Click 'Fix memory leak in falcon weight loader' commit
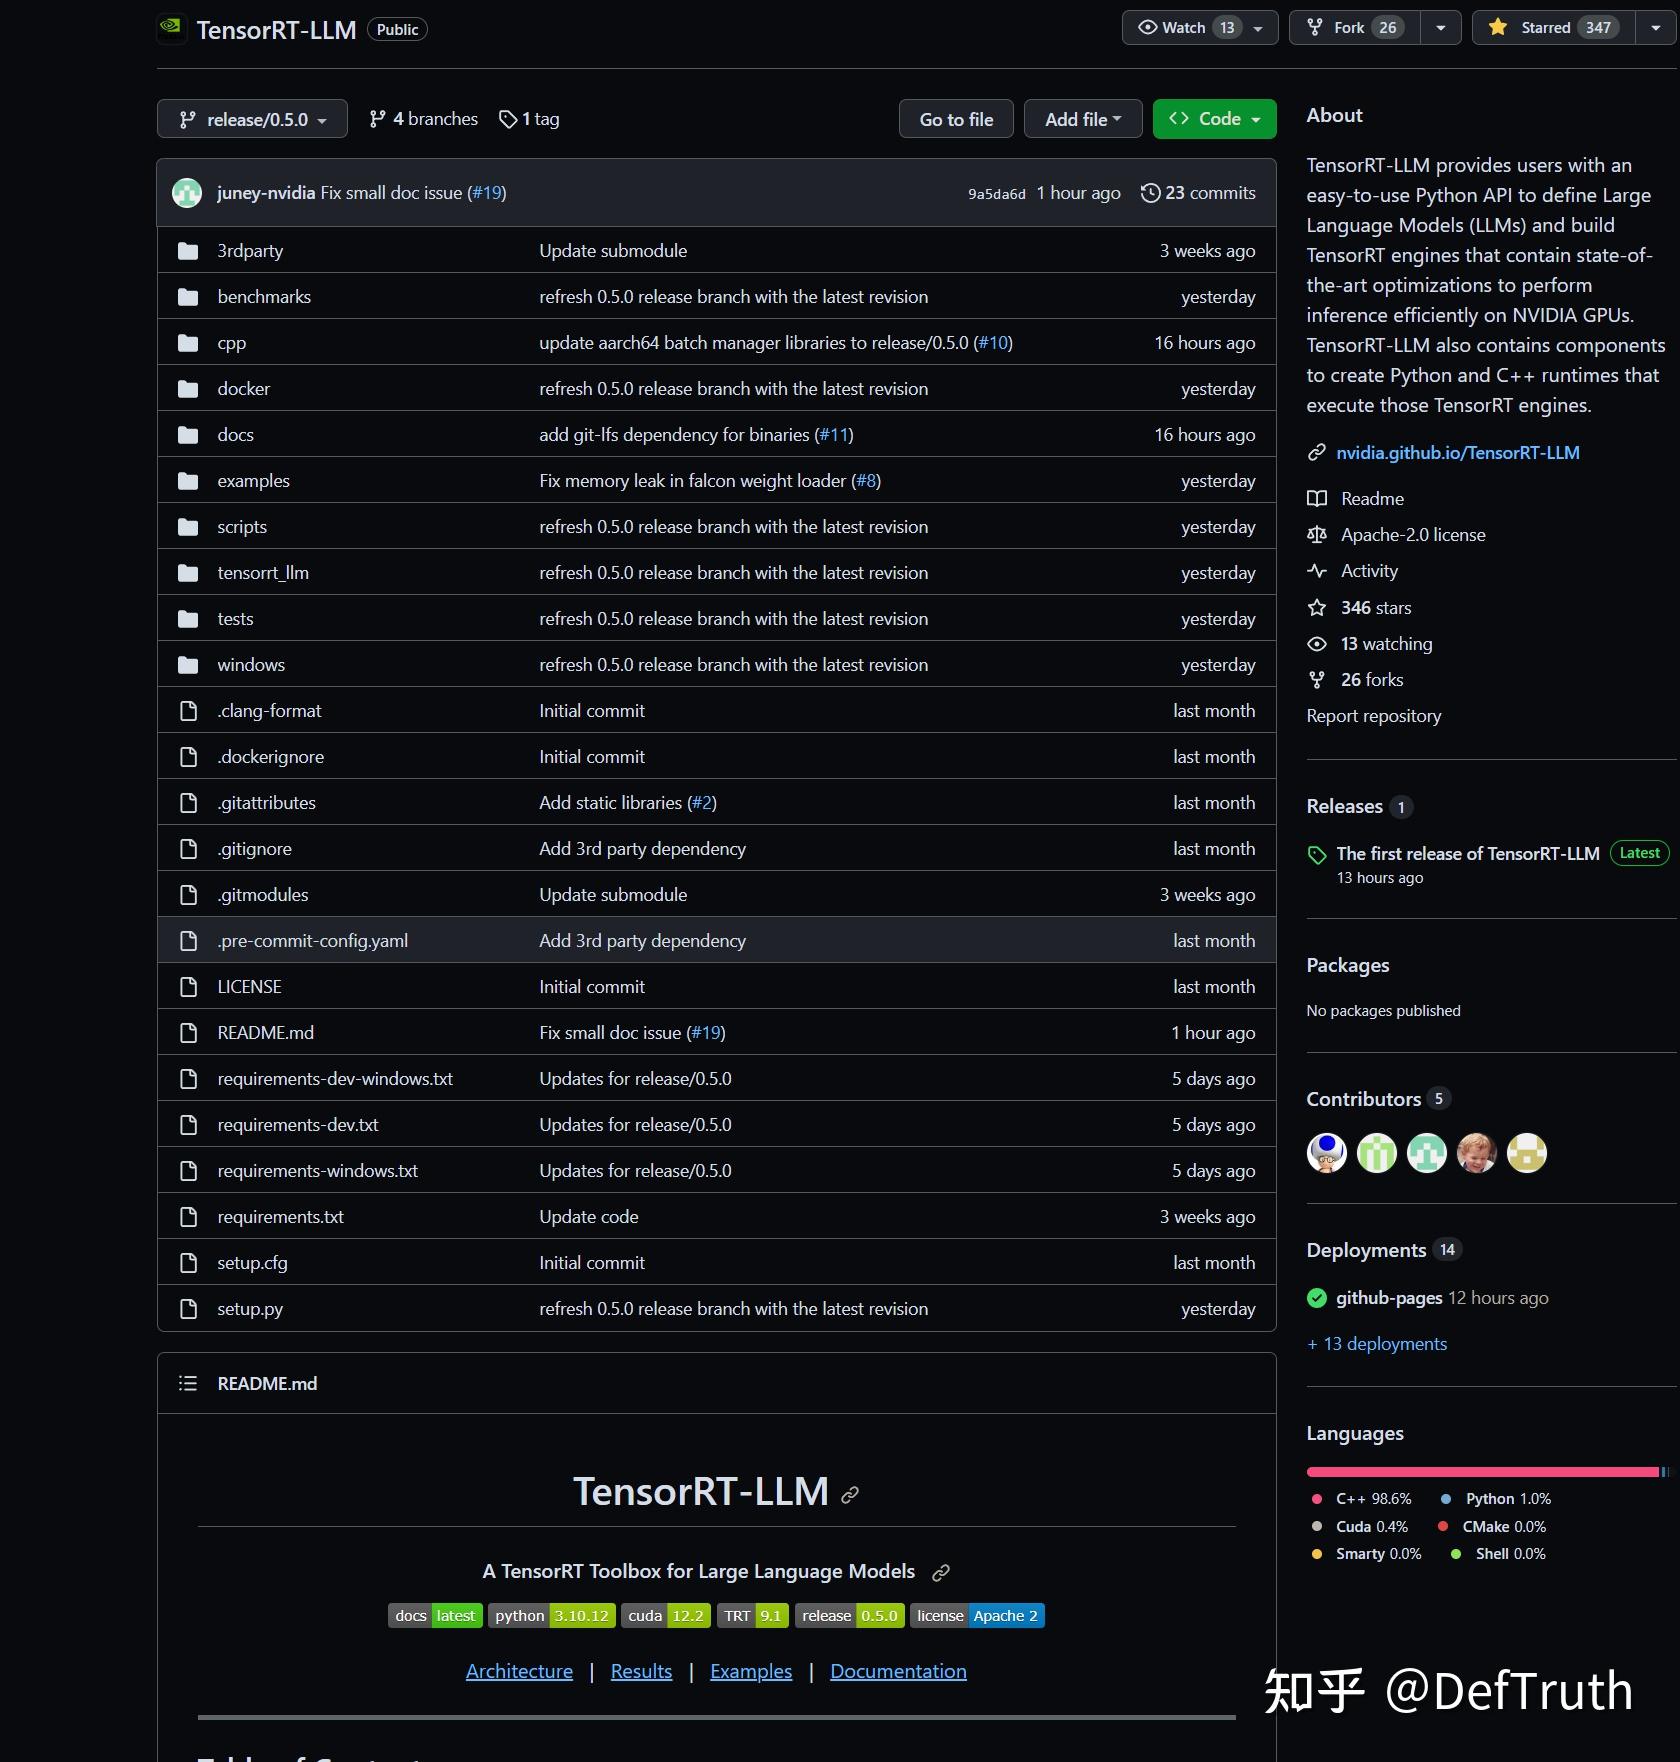This screenshot has width=1680, height=1762. point(692,481)
